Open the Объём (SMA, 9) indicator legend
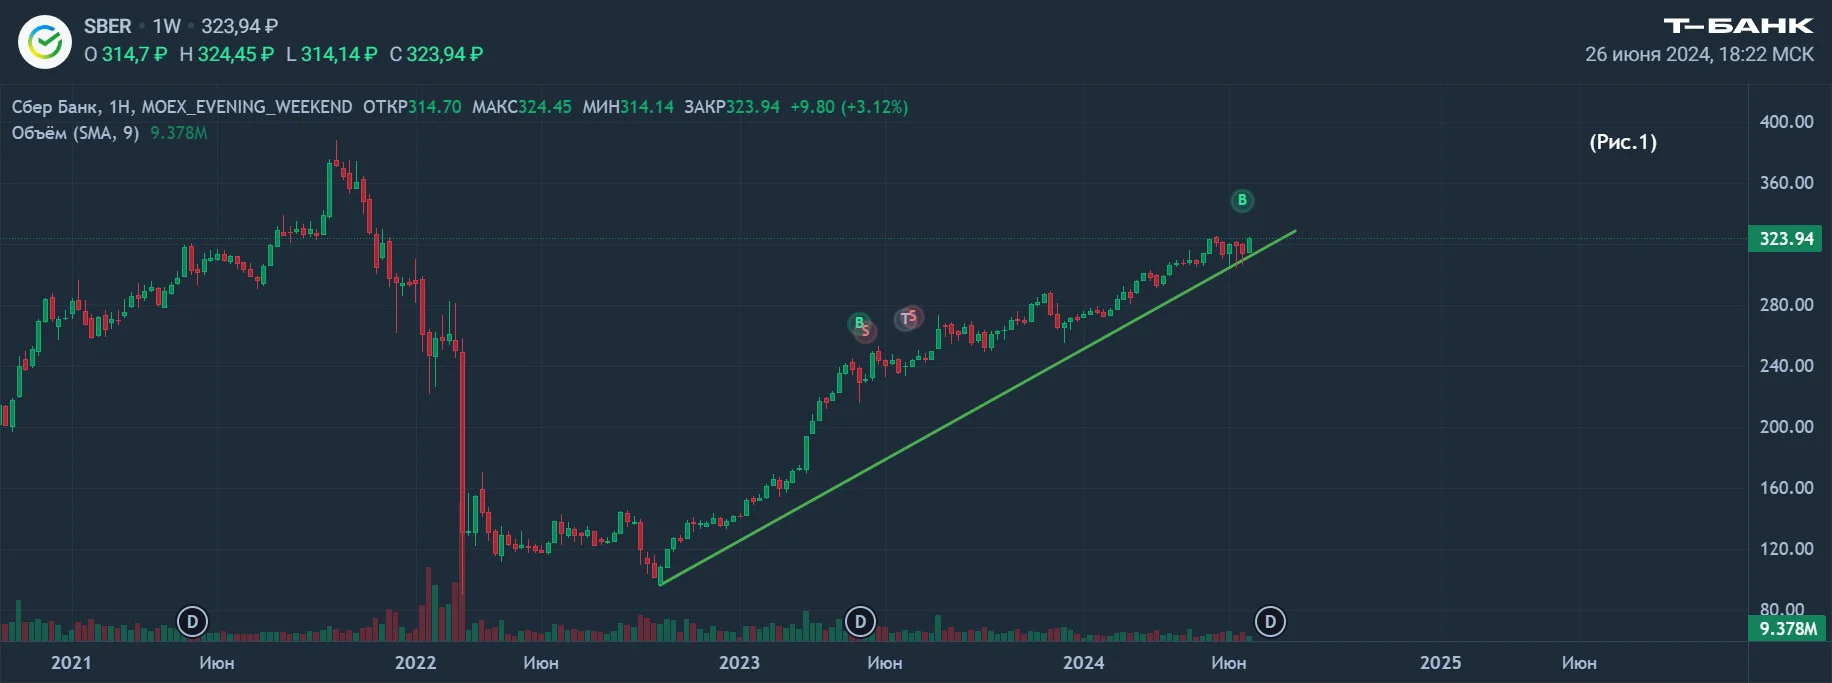 tap(76, 133)
